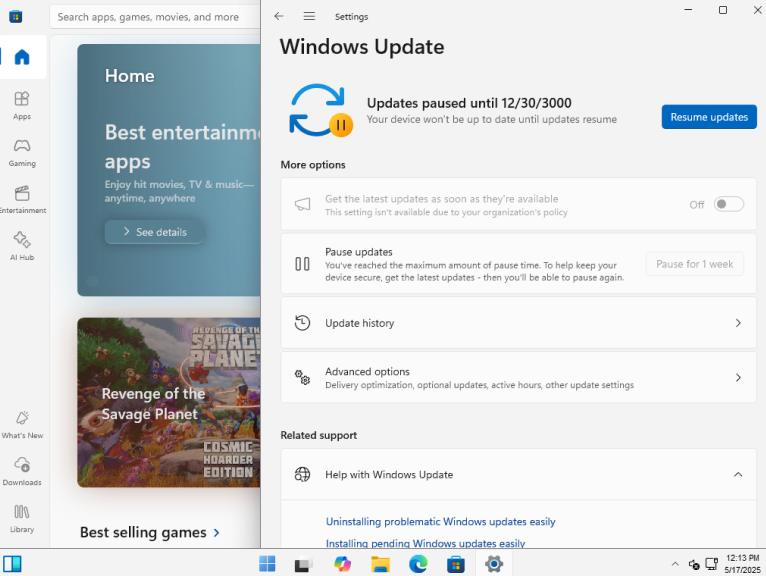This screenshot has height=576, width=766.
Task: Click the Windows Update paused sync icon
Action: [320, 110]
